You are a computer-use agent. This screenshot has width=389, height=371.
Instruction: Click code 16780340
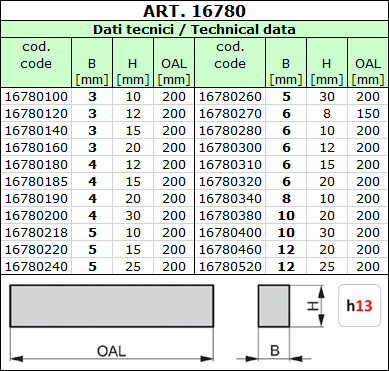point(230,199)
